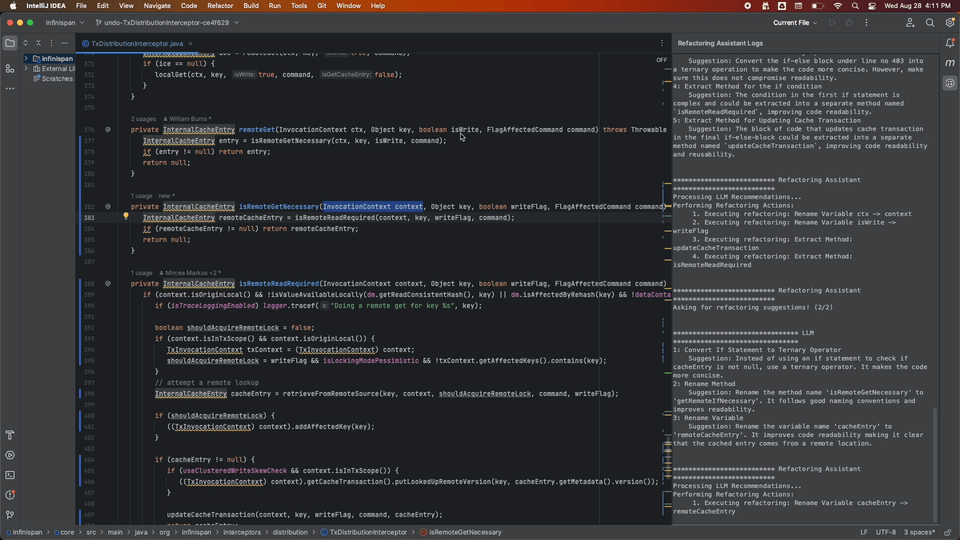
Task: Open the Project tool window
Action: [x=10, y=43]
